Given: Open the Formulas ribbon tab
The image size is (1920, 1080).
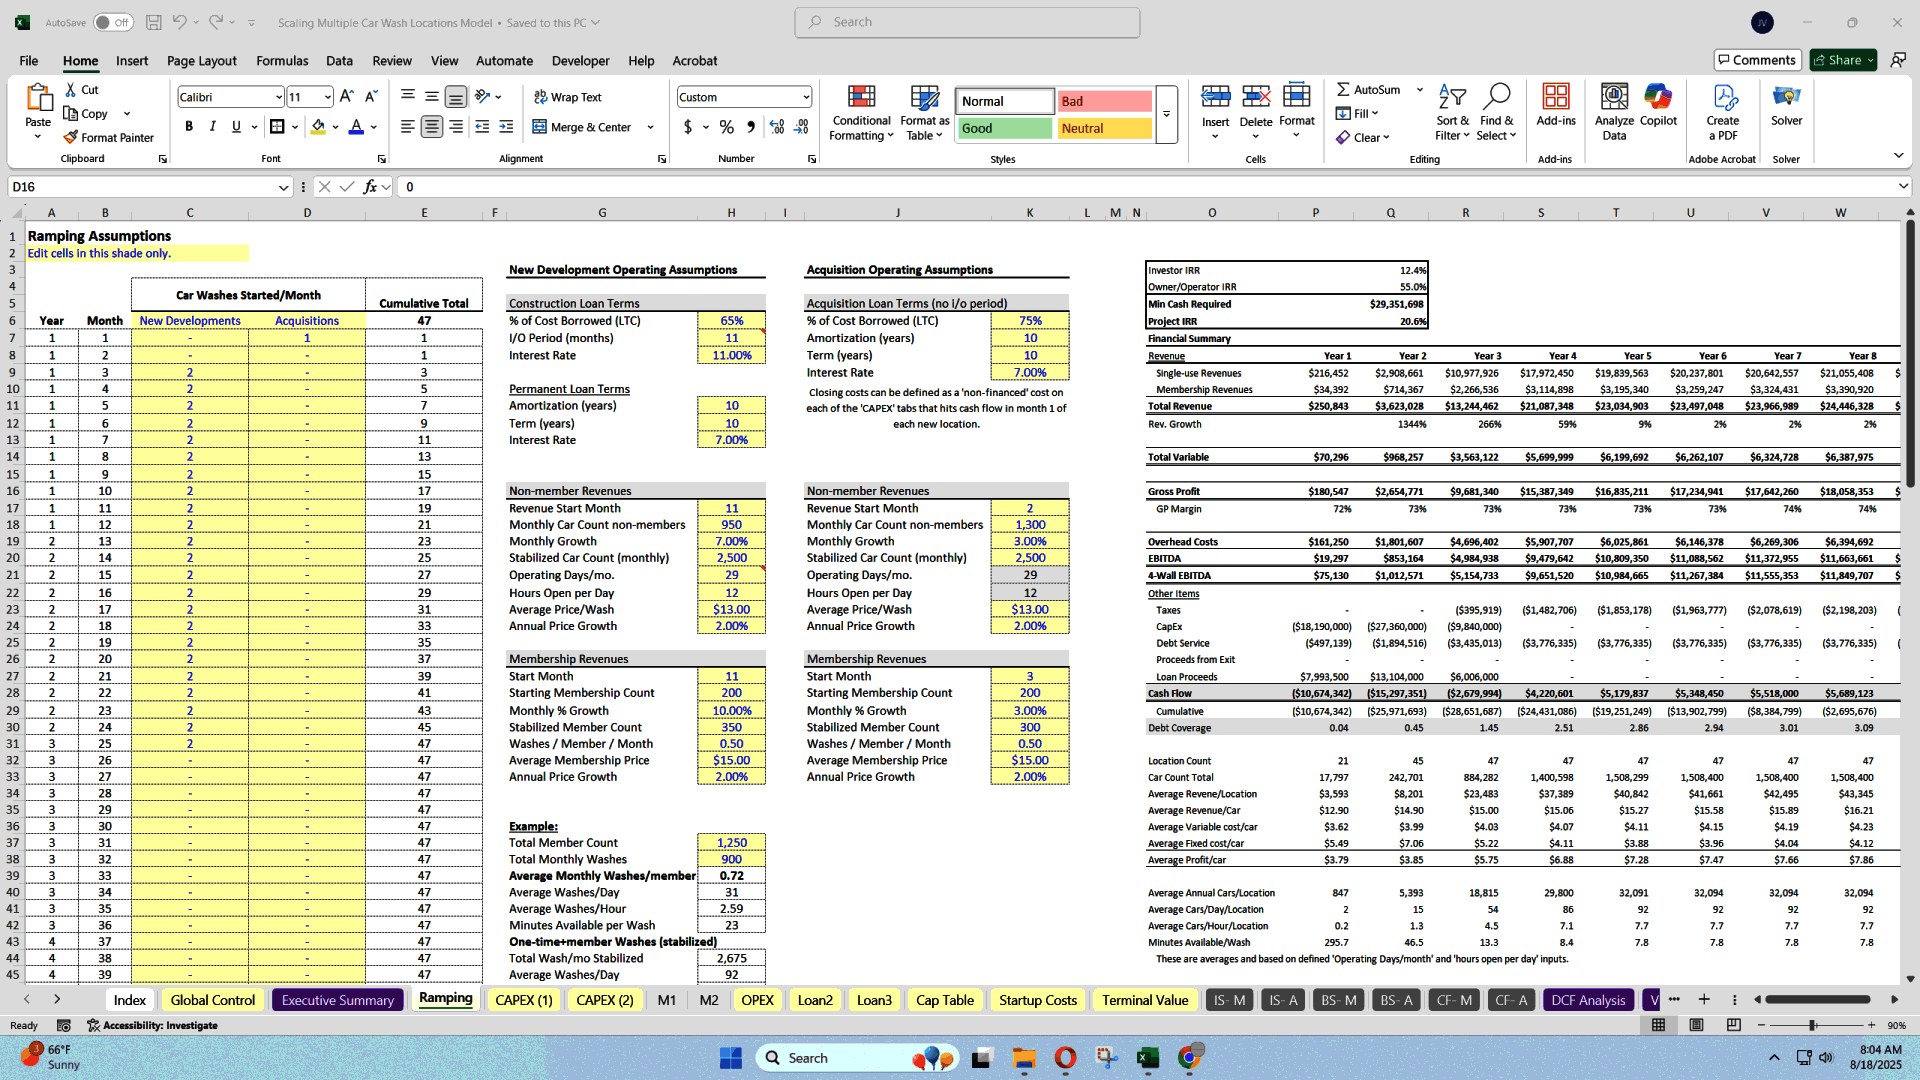Looking at the screenshot, I should point(282,60).
